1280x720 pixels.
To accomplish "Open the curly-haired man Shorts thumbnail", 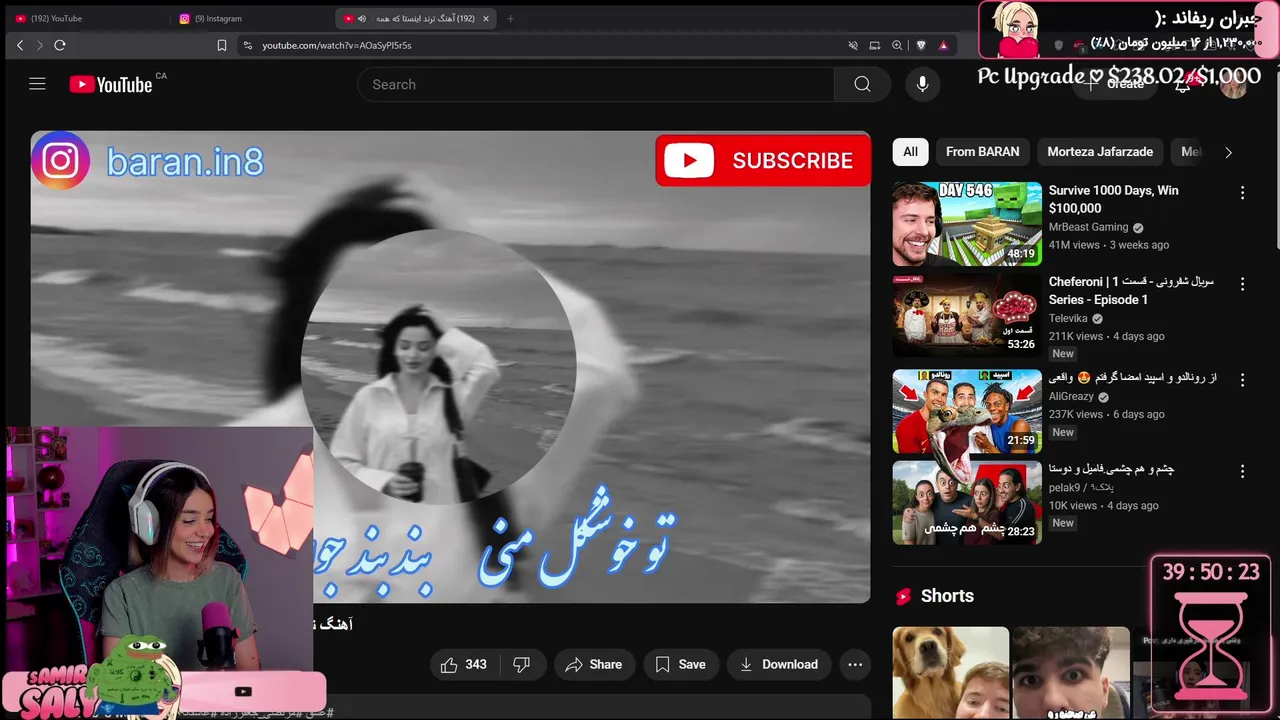I will tap(1071, 673).
